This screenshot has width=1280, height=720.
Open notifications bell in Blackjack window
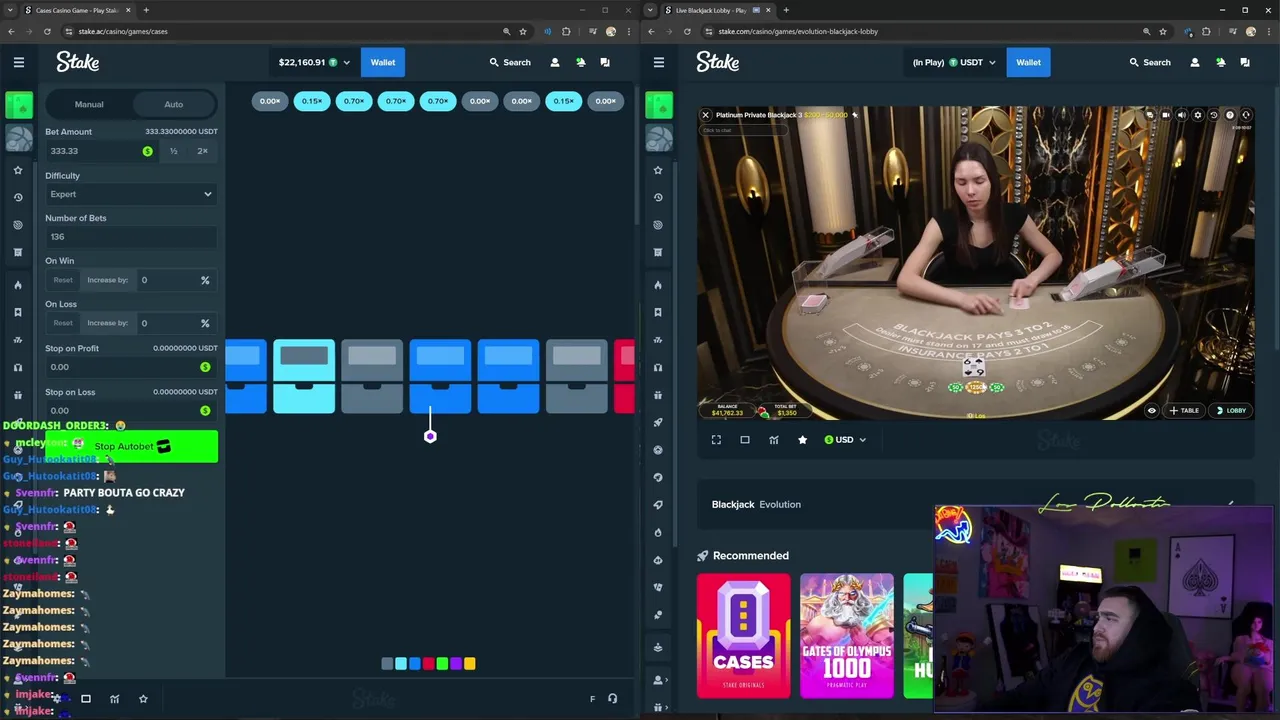tap(1220, 62)
